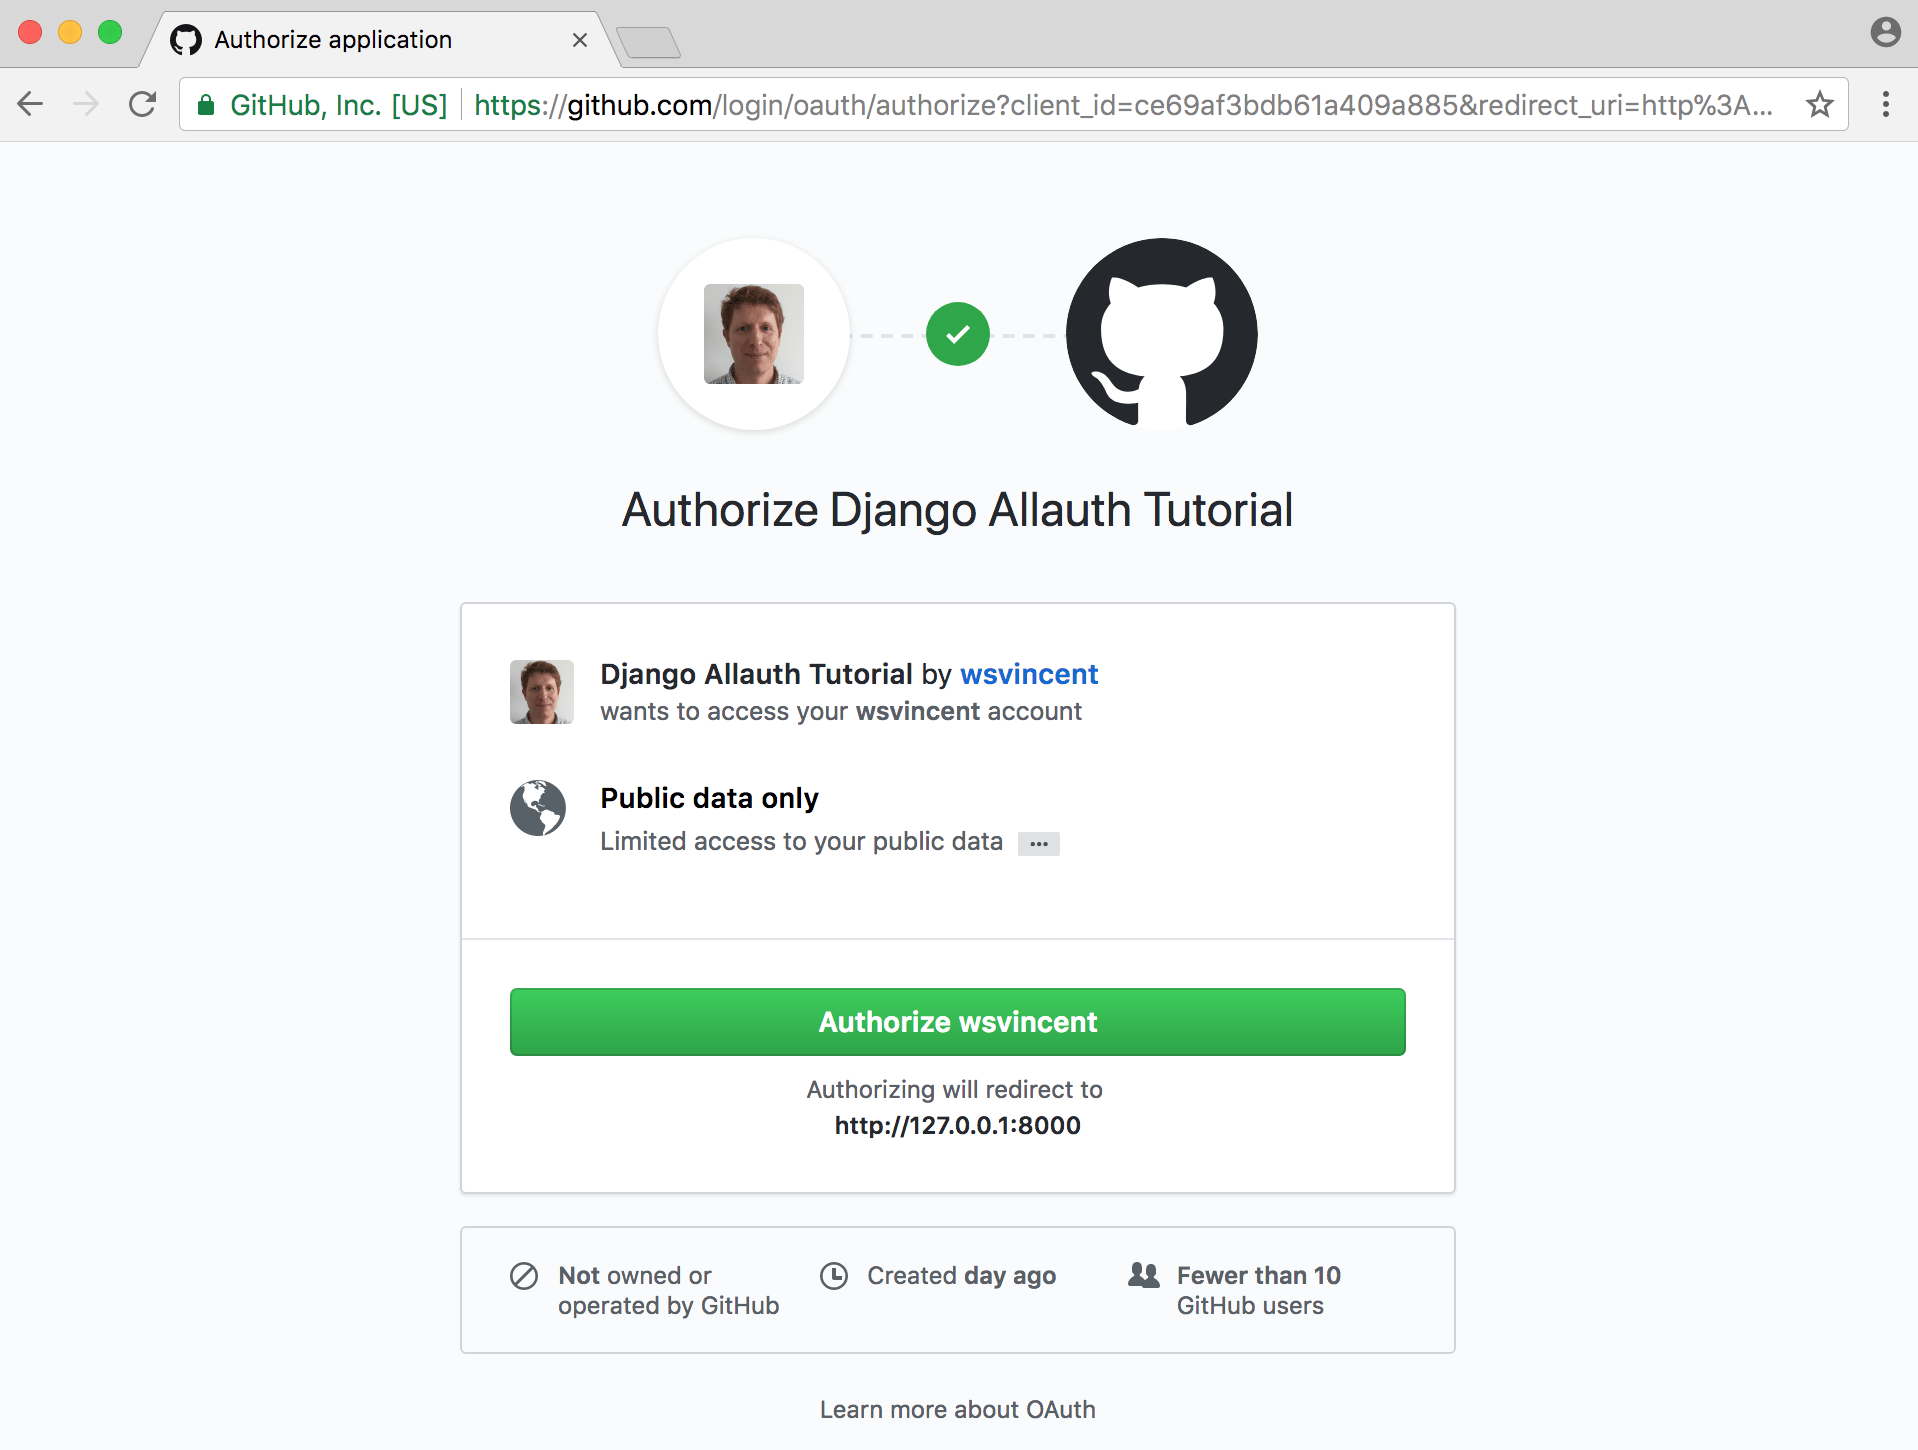Click the people icon beside Fewer than 10
This screenshot has width=1918, height=1450.
(x=1144, y=1275)
